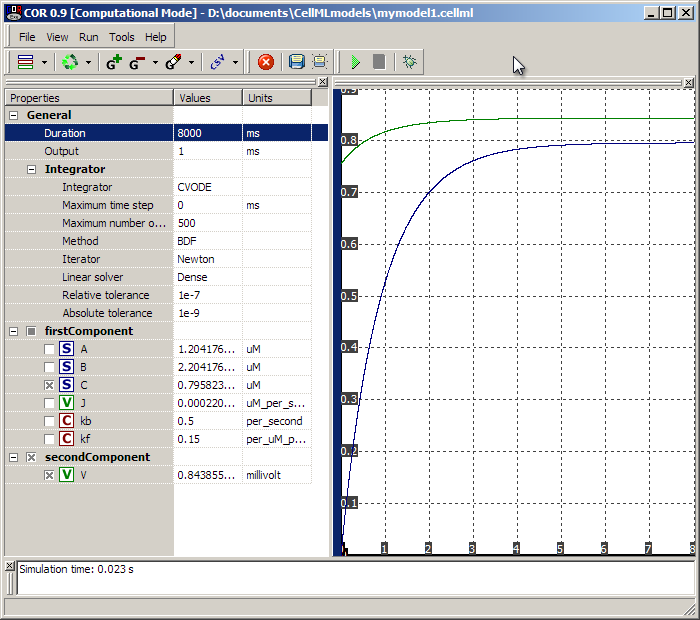Click the red C icon of kb
Image resolution: width=700 pixels, height=620 pixels.
pyautogui.click(x=67, y=420)
